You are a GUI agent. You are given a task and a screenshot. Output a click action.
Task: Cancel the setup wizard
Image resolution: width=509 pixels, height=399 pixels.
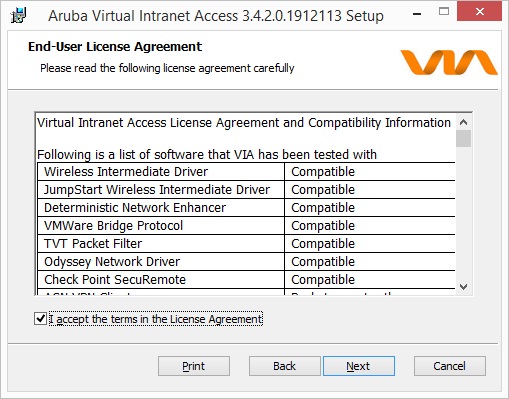tap(449, 366)
